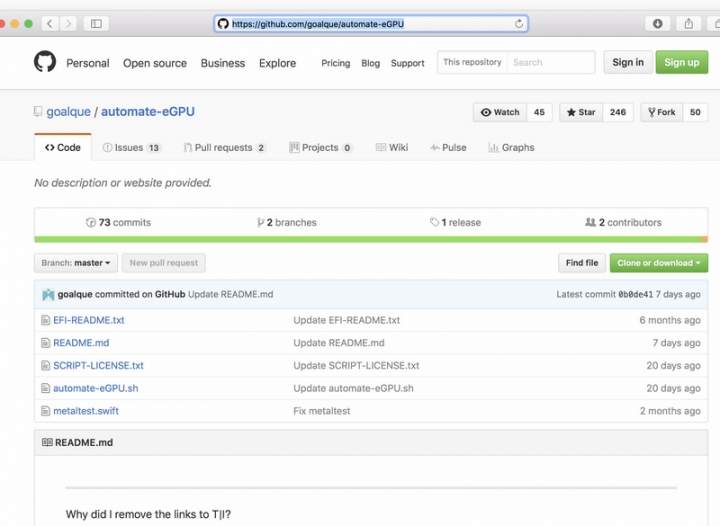Star the automate-eGPU repository
The width and height of the screenshot is (720, 526).
tap(581, 112)
